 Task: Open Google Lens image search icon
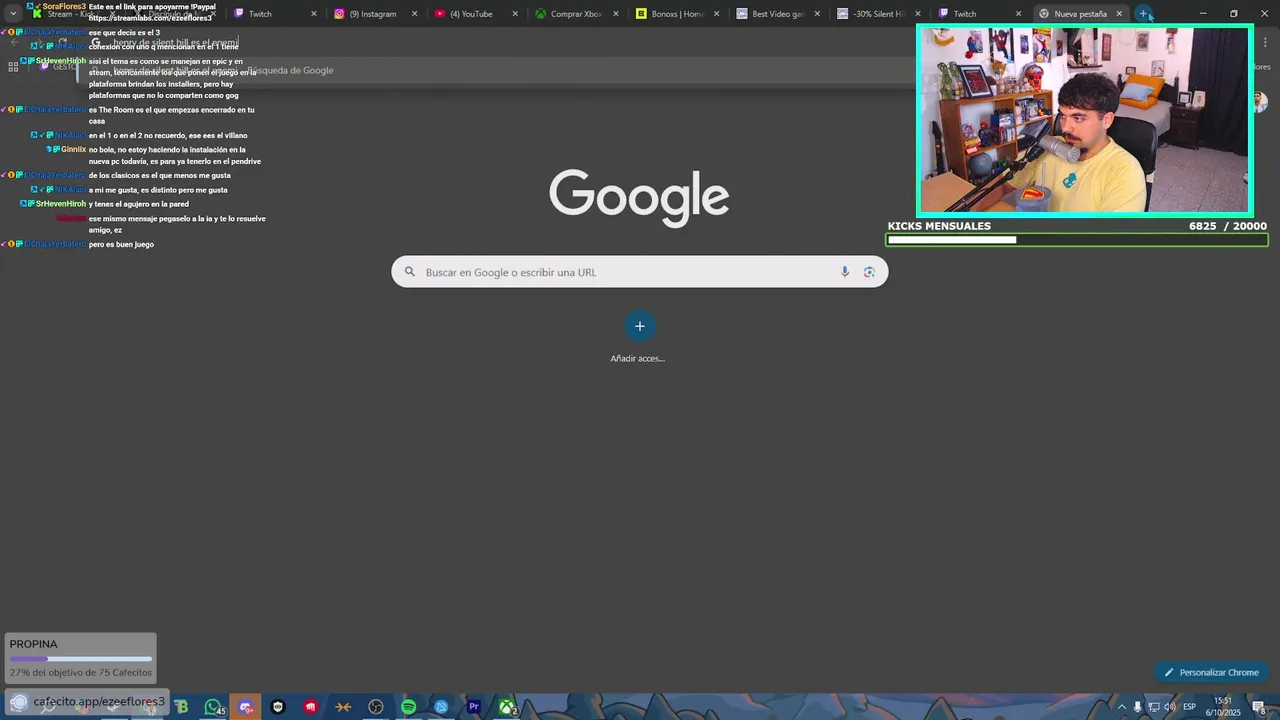coord(869,272)
